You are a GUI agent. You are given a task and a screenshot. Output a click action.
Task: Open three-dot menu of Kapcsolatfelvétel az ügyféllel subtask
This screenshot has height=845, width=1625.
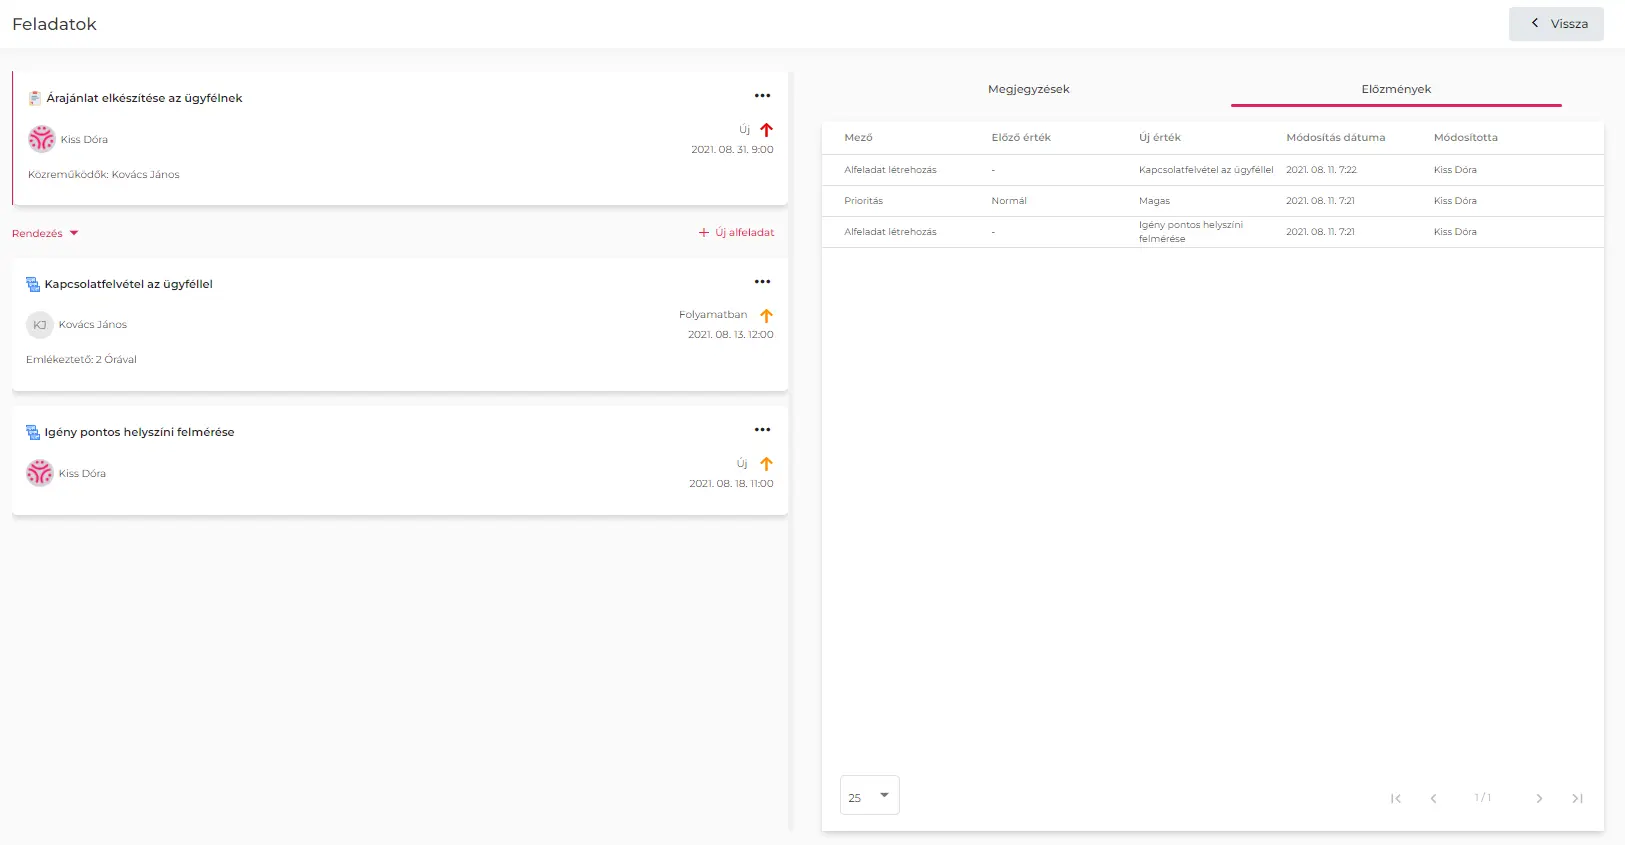[762, 282]
